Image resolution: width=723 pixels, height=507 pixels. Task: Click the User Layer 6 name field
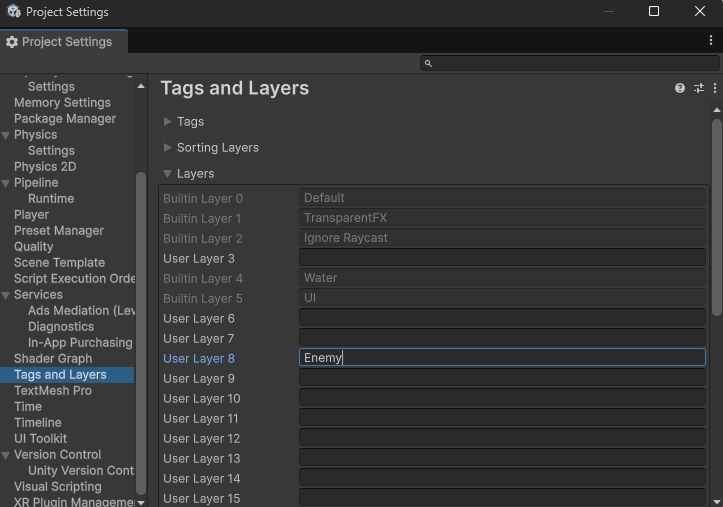coord(502,318)
